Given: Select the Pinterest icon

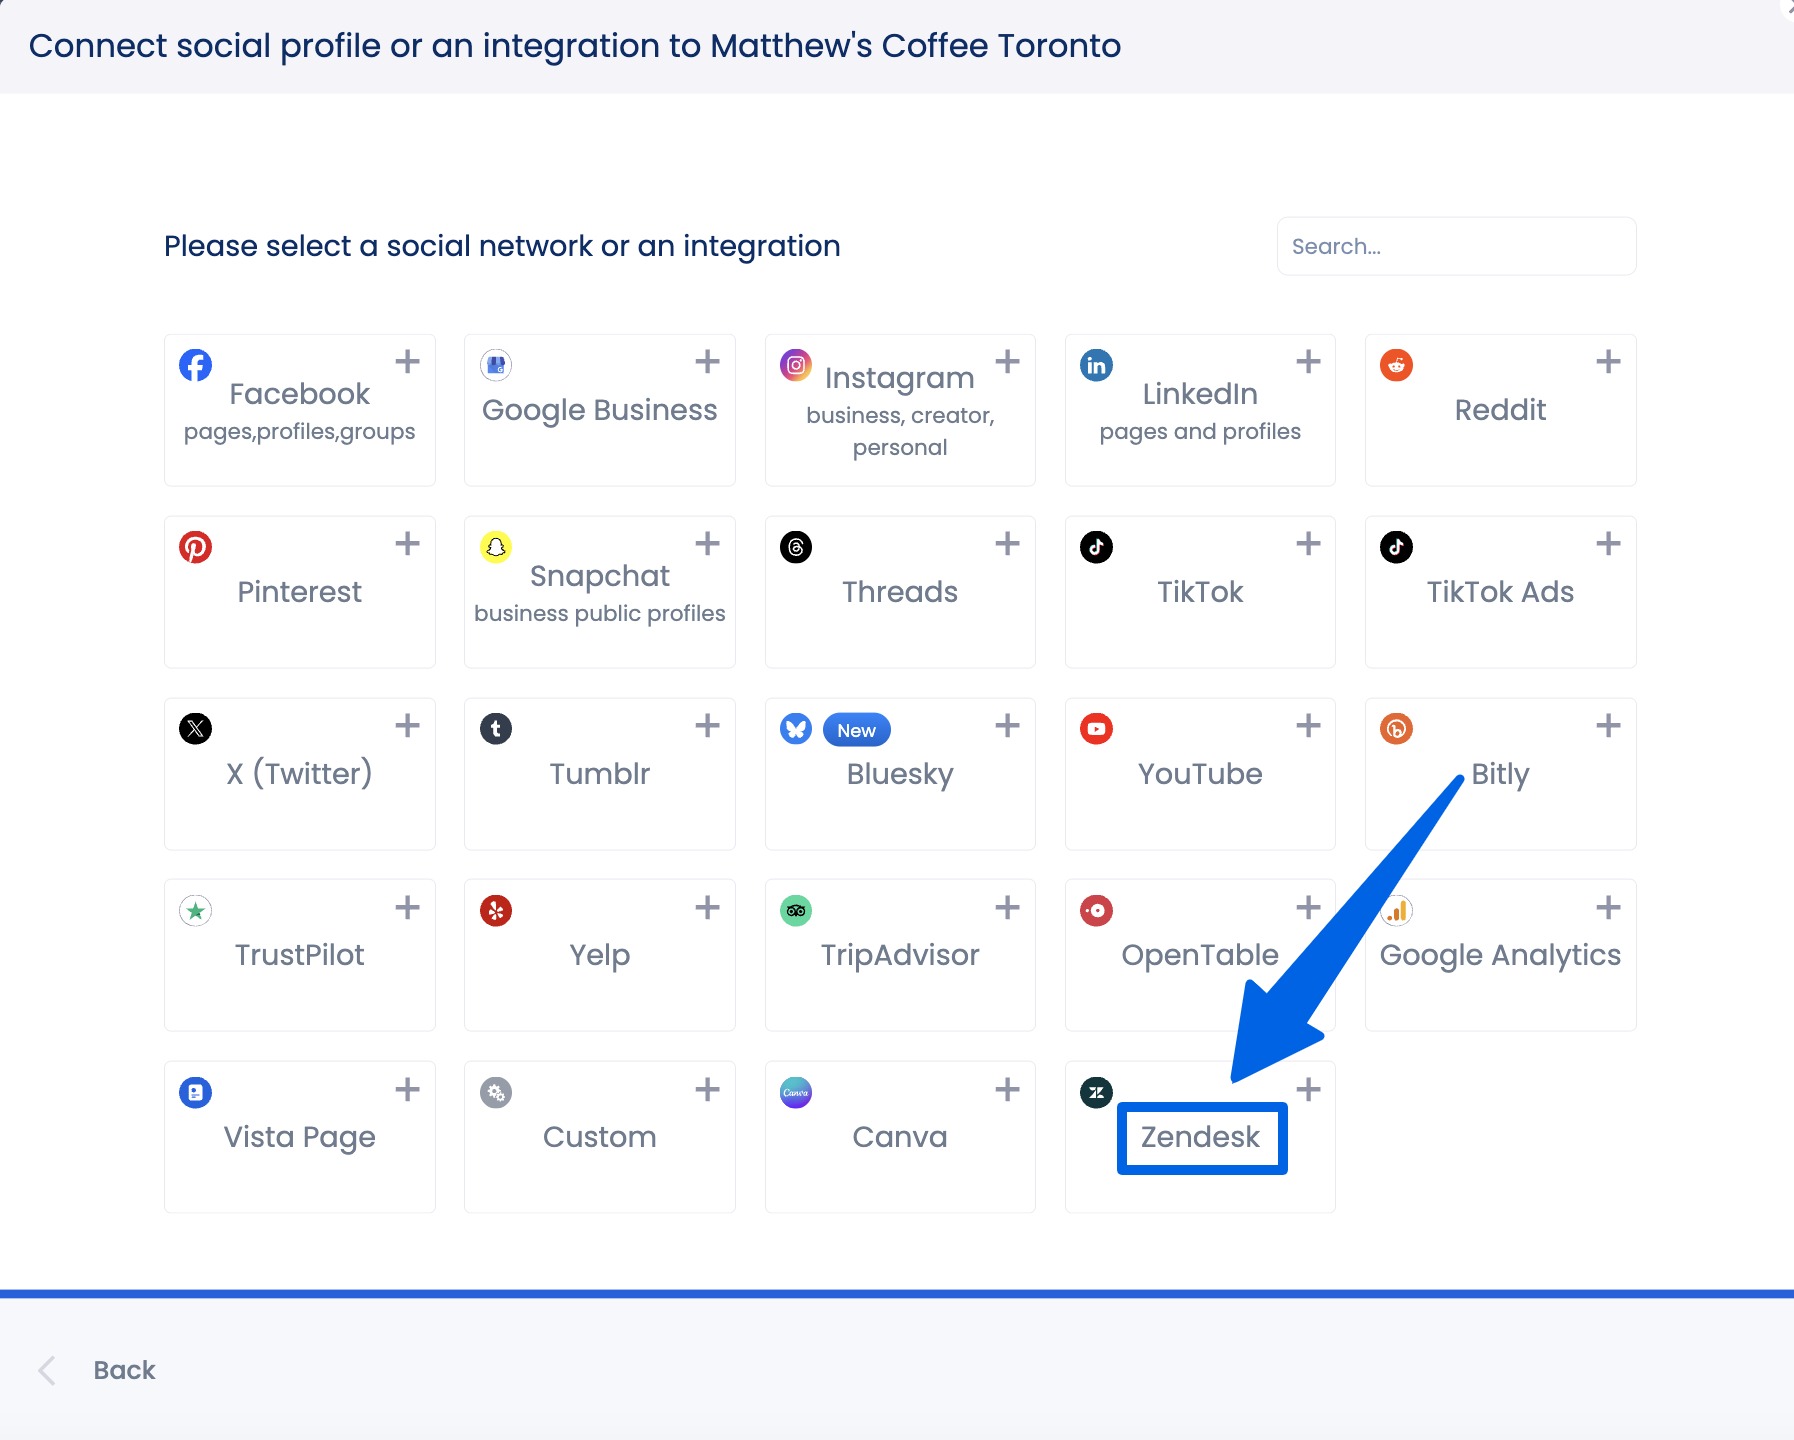Looking at the screenshot, I should pyautogui.click(x=195, y=547).
